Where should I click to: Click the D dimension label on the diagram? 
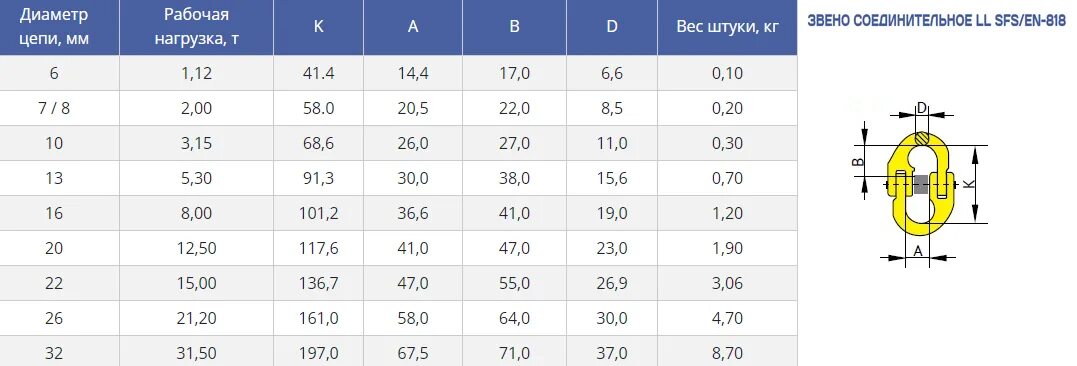point(922,108)
